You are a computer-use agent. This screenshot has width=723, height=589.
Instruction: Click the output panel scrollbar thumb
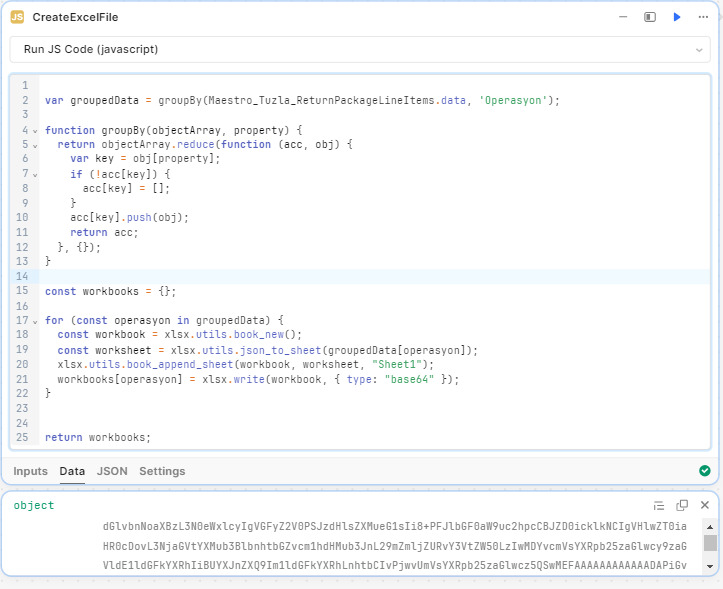point(710,542)
